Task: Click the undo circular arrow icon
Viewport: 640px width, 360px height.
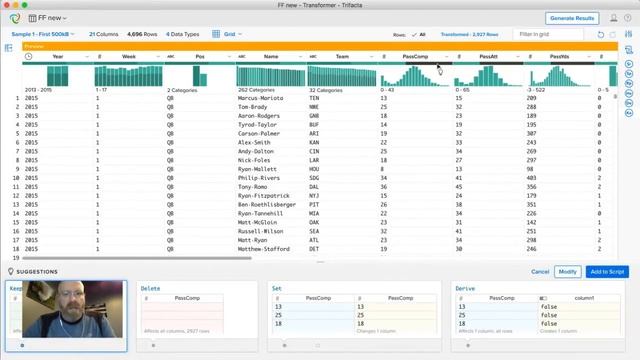Action: click(600, 35)
